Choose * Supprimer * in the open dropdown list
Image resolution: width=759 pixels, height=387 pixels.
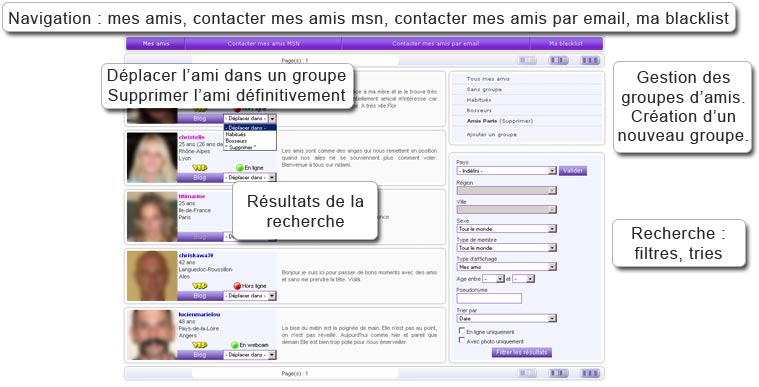[x=250, y=147]
